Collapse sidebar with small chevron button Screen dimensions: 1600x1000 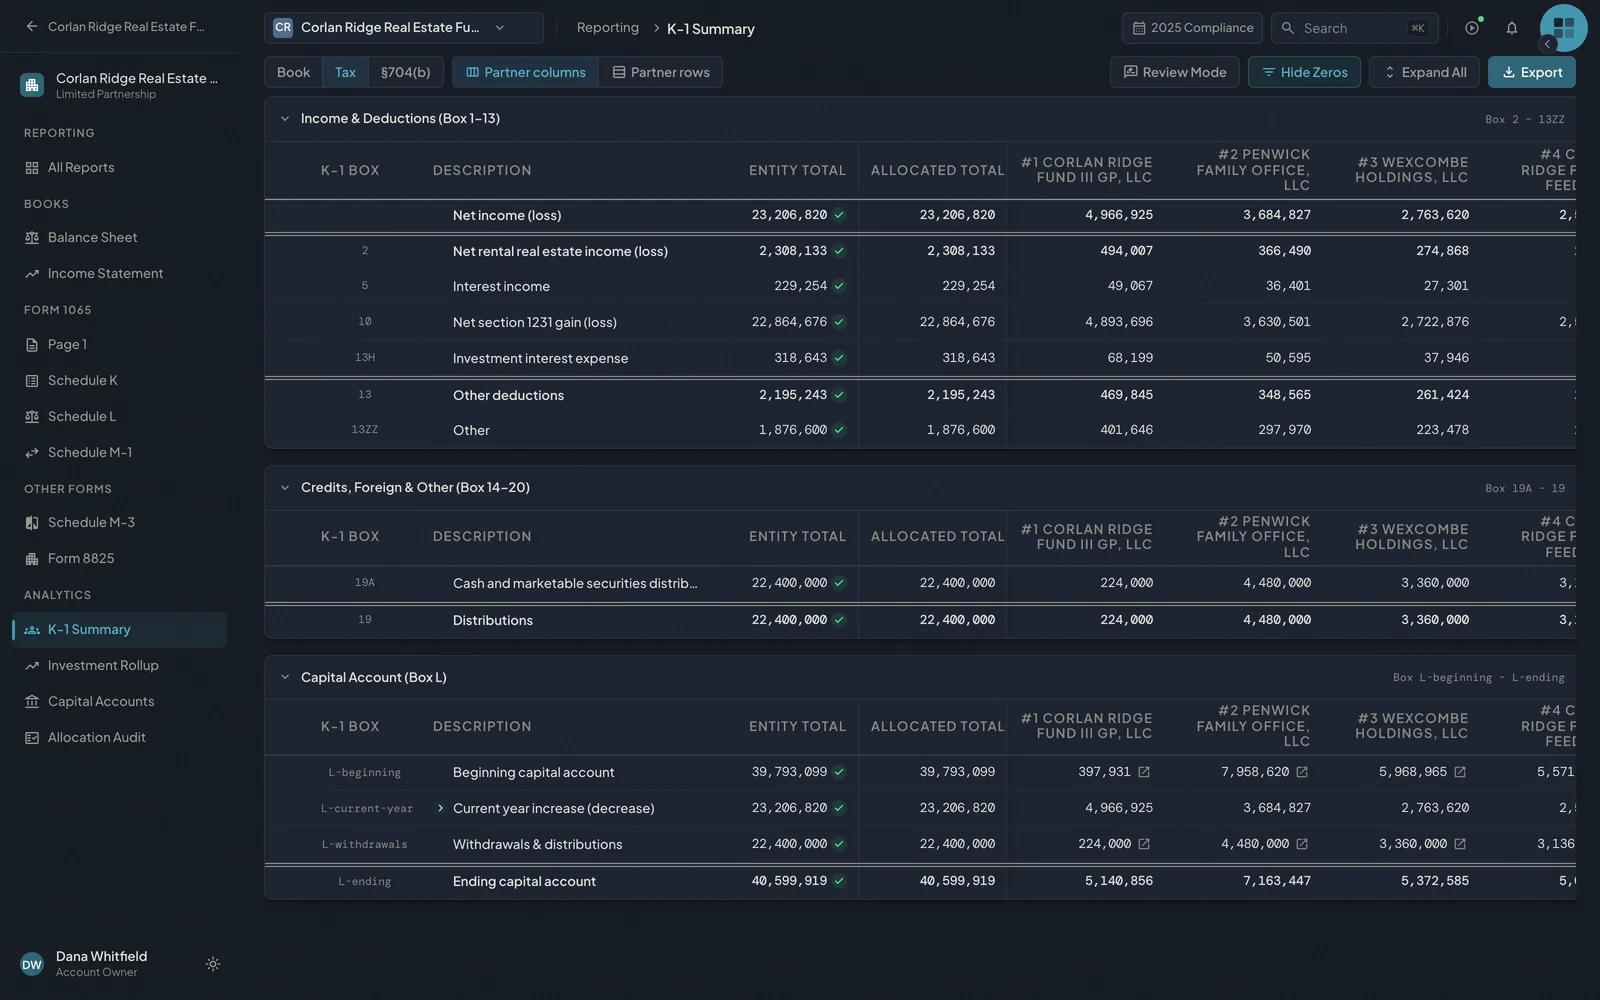click(x=1547, y=44)
